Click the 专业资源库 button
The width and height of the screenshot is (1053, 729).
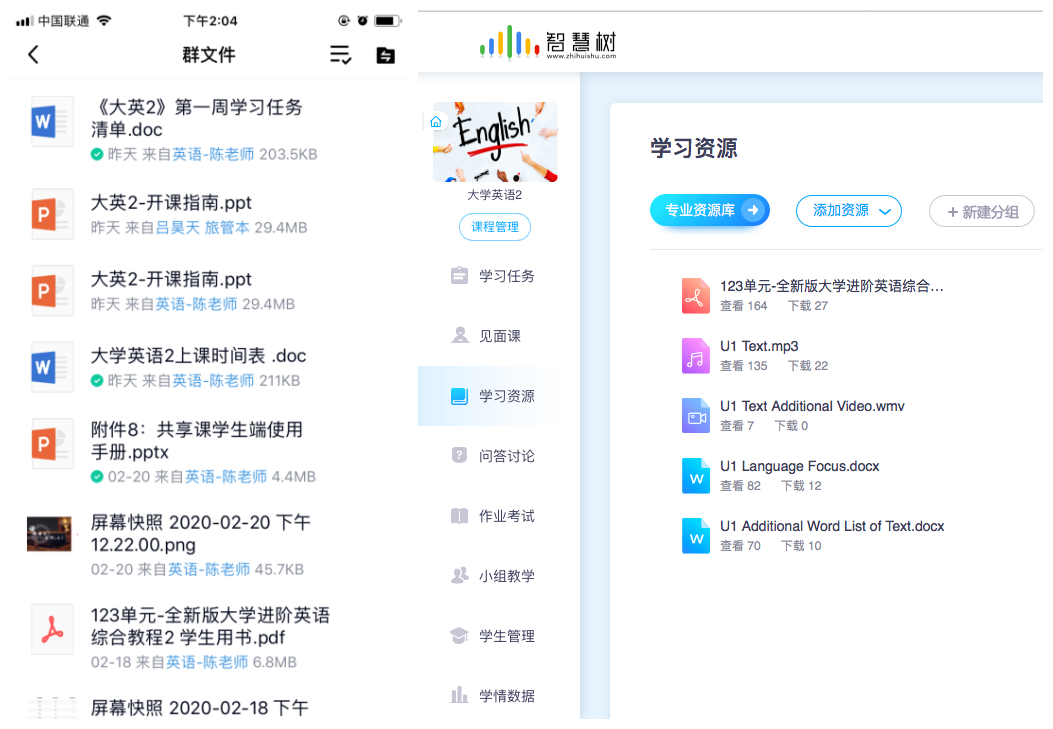click(x=709, y=210)
